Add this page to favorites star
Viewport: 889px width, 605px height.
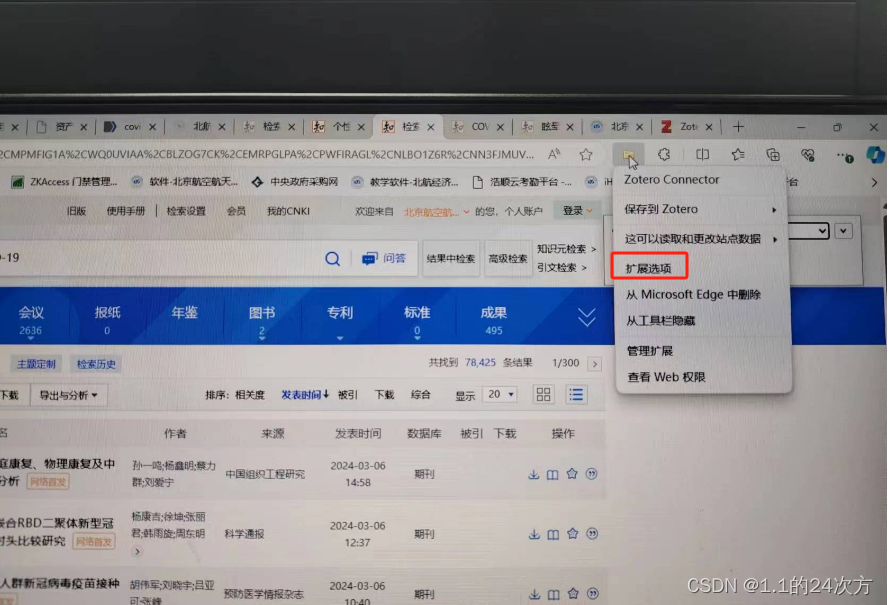click(586, 154)
